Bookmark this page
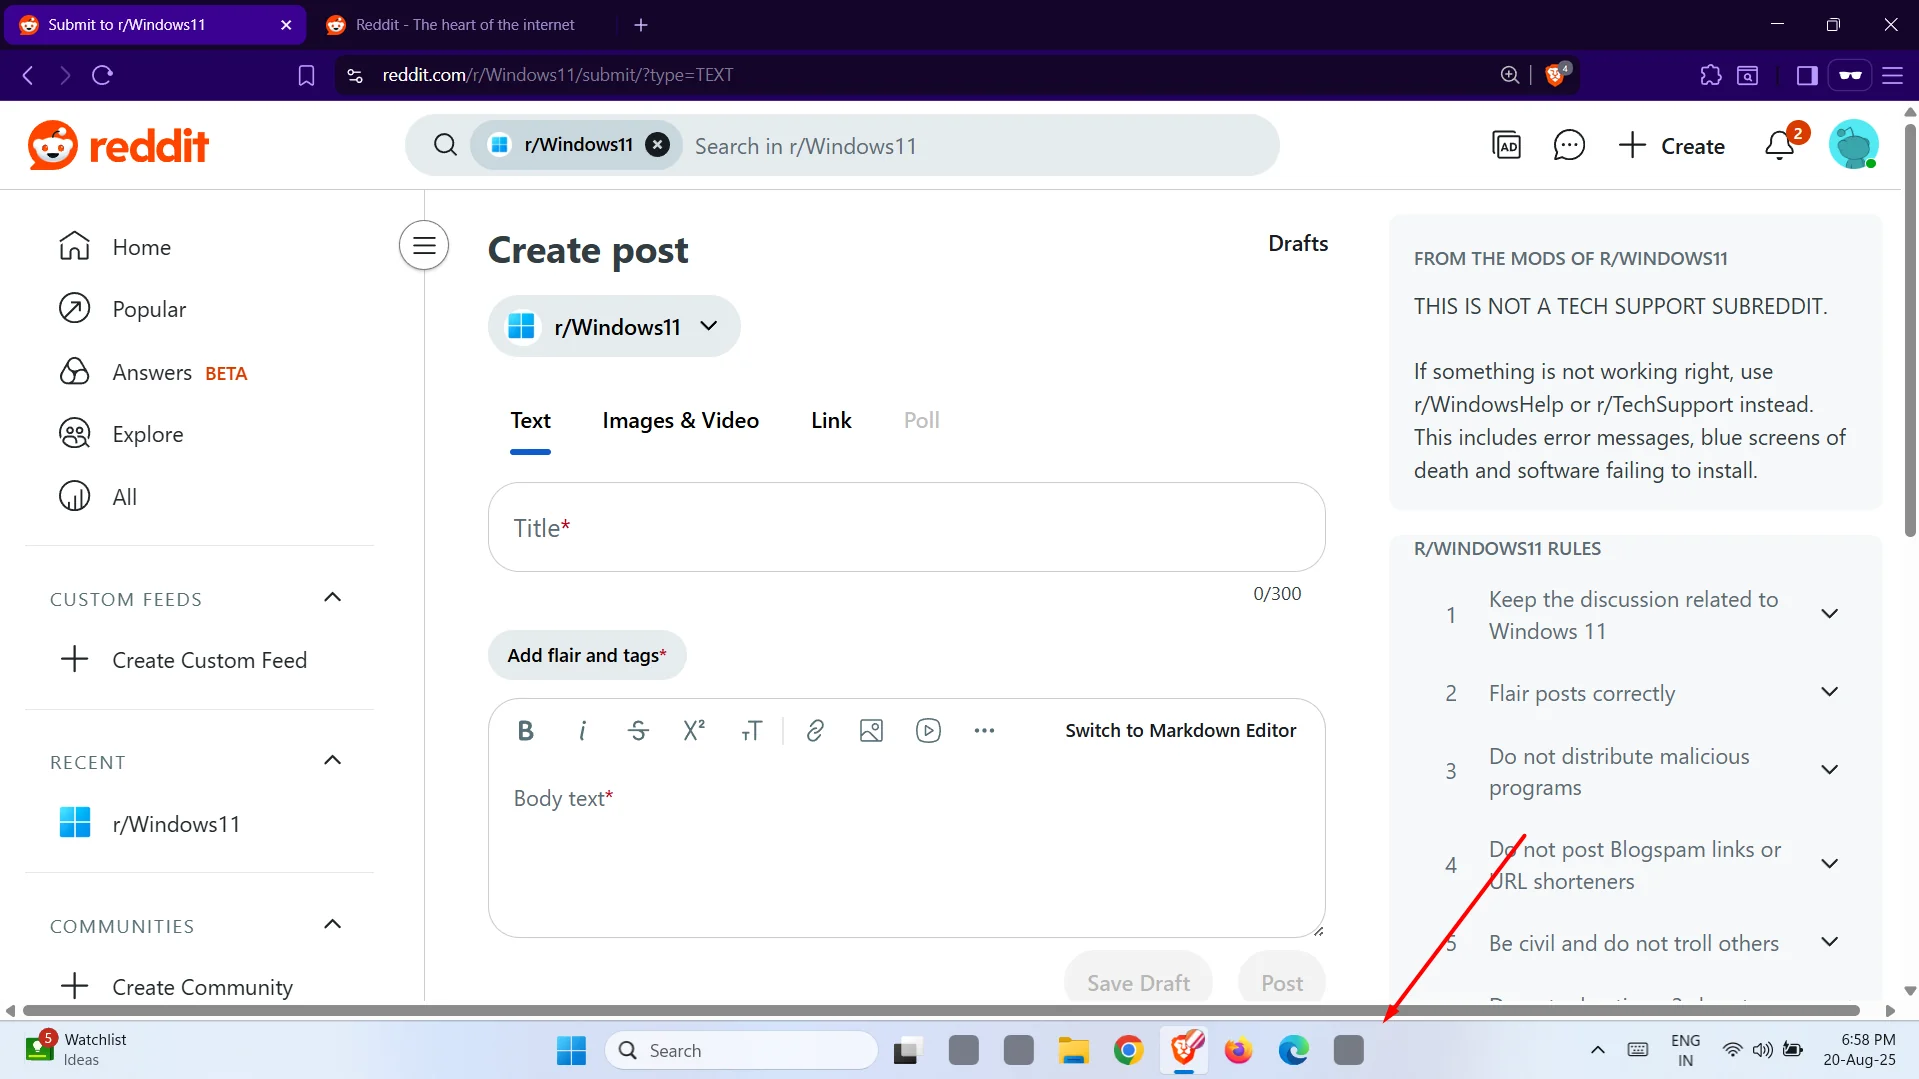The image size is (1919, 1079). click(306, 75)
